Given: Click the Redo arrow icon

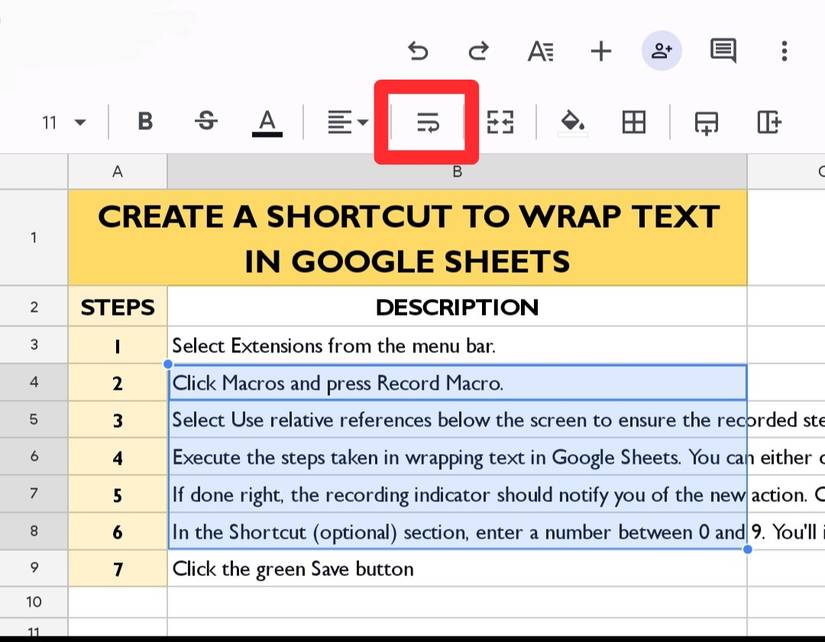Looking at the screenshot, I should pyautogui.click(x=479, y=51).
